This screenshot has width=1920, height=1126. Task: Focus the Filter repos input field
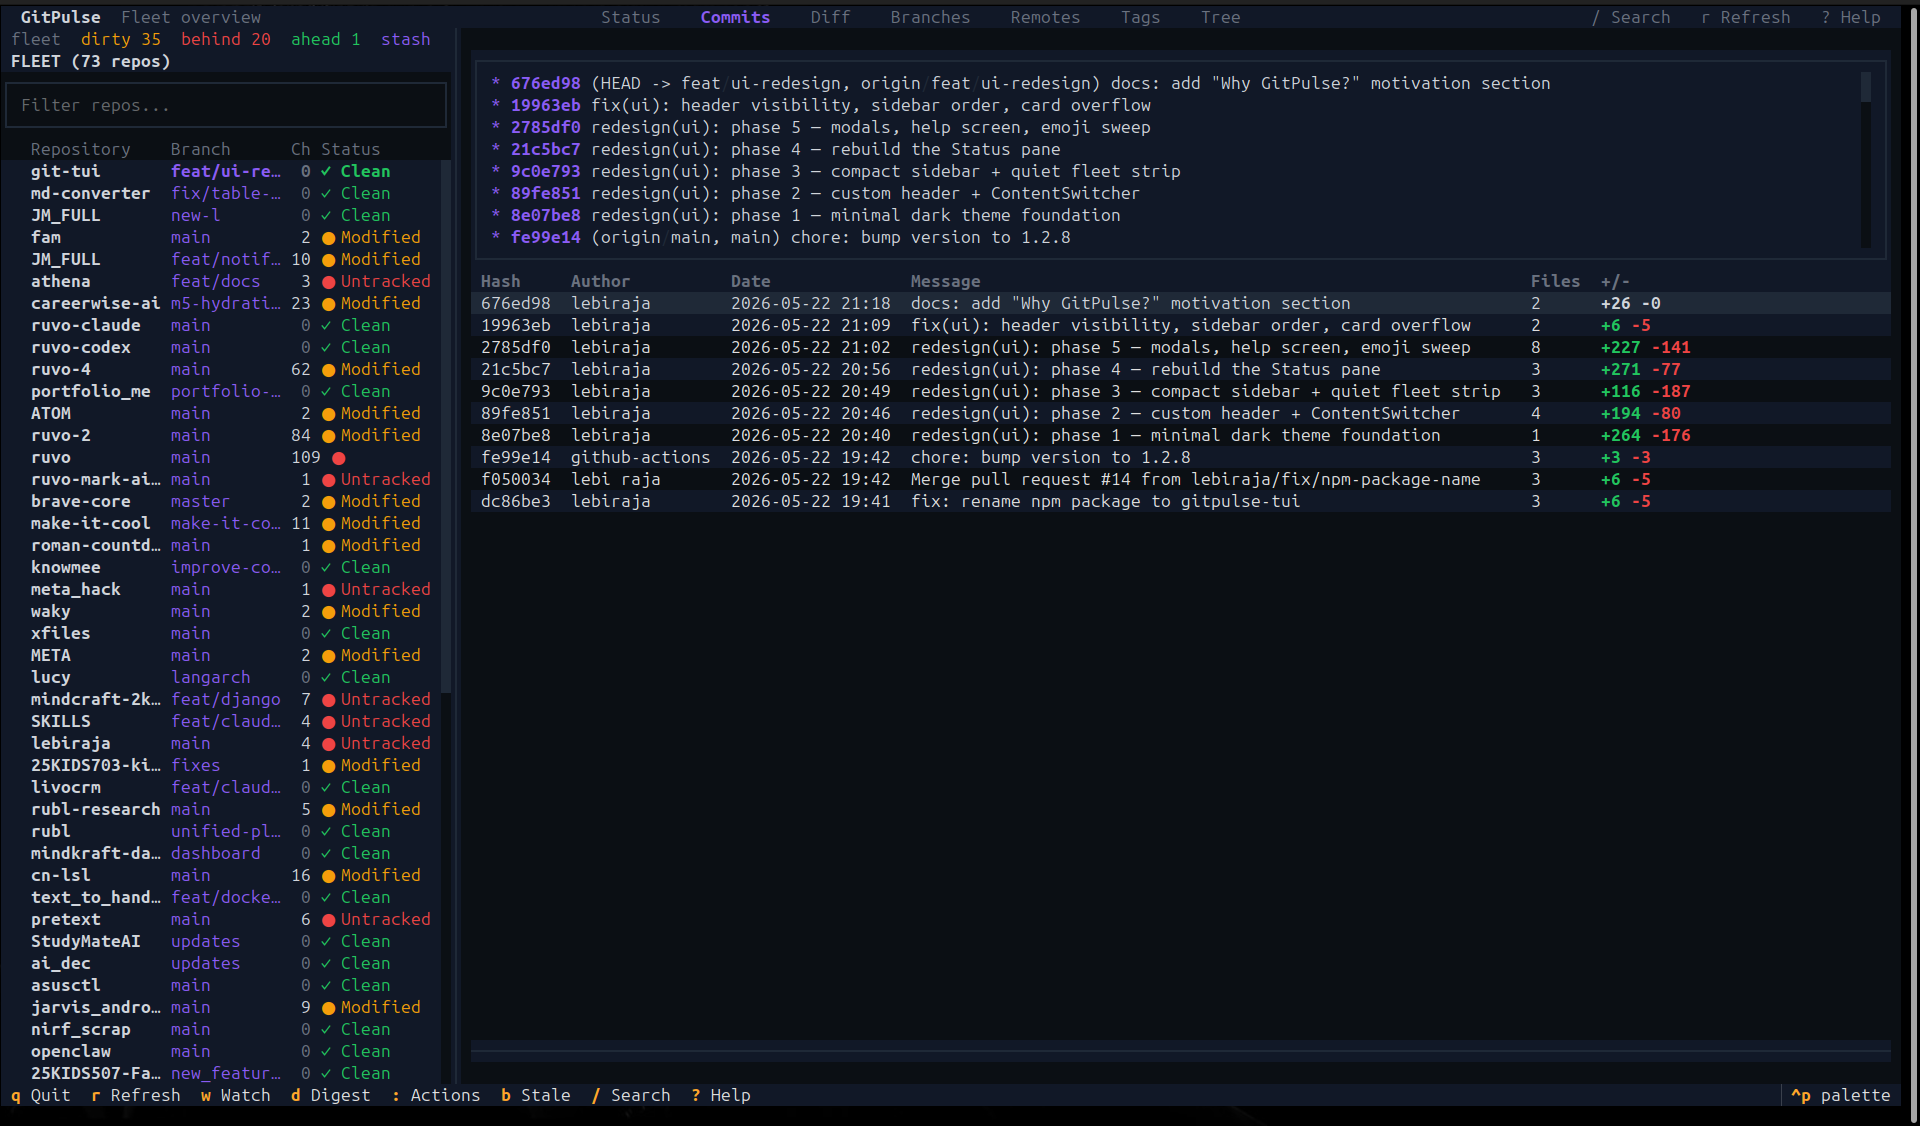pos(226,105)
